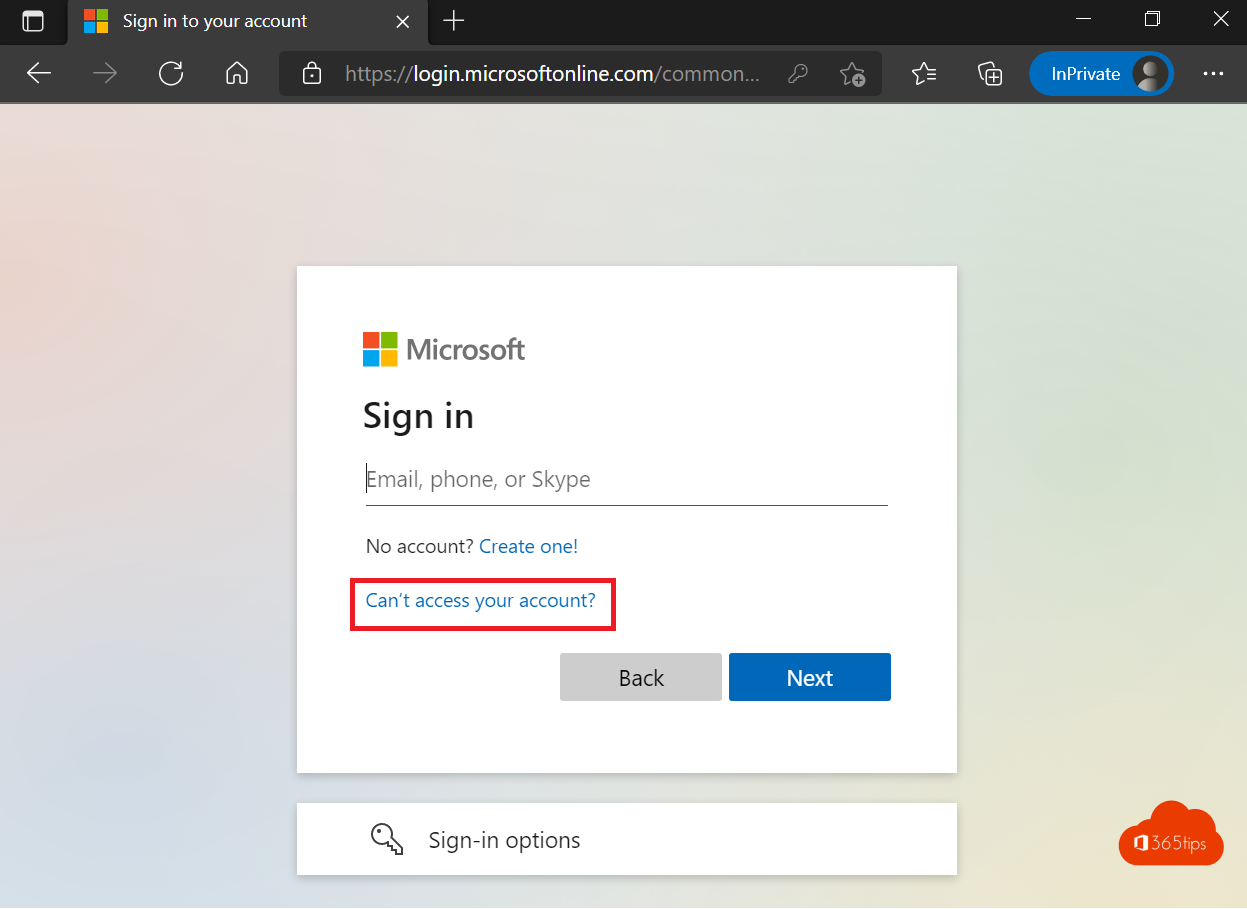
Task: Focus the Email, phone, or Skype field
Action: click(x=626, y=480)
